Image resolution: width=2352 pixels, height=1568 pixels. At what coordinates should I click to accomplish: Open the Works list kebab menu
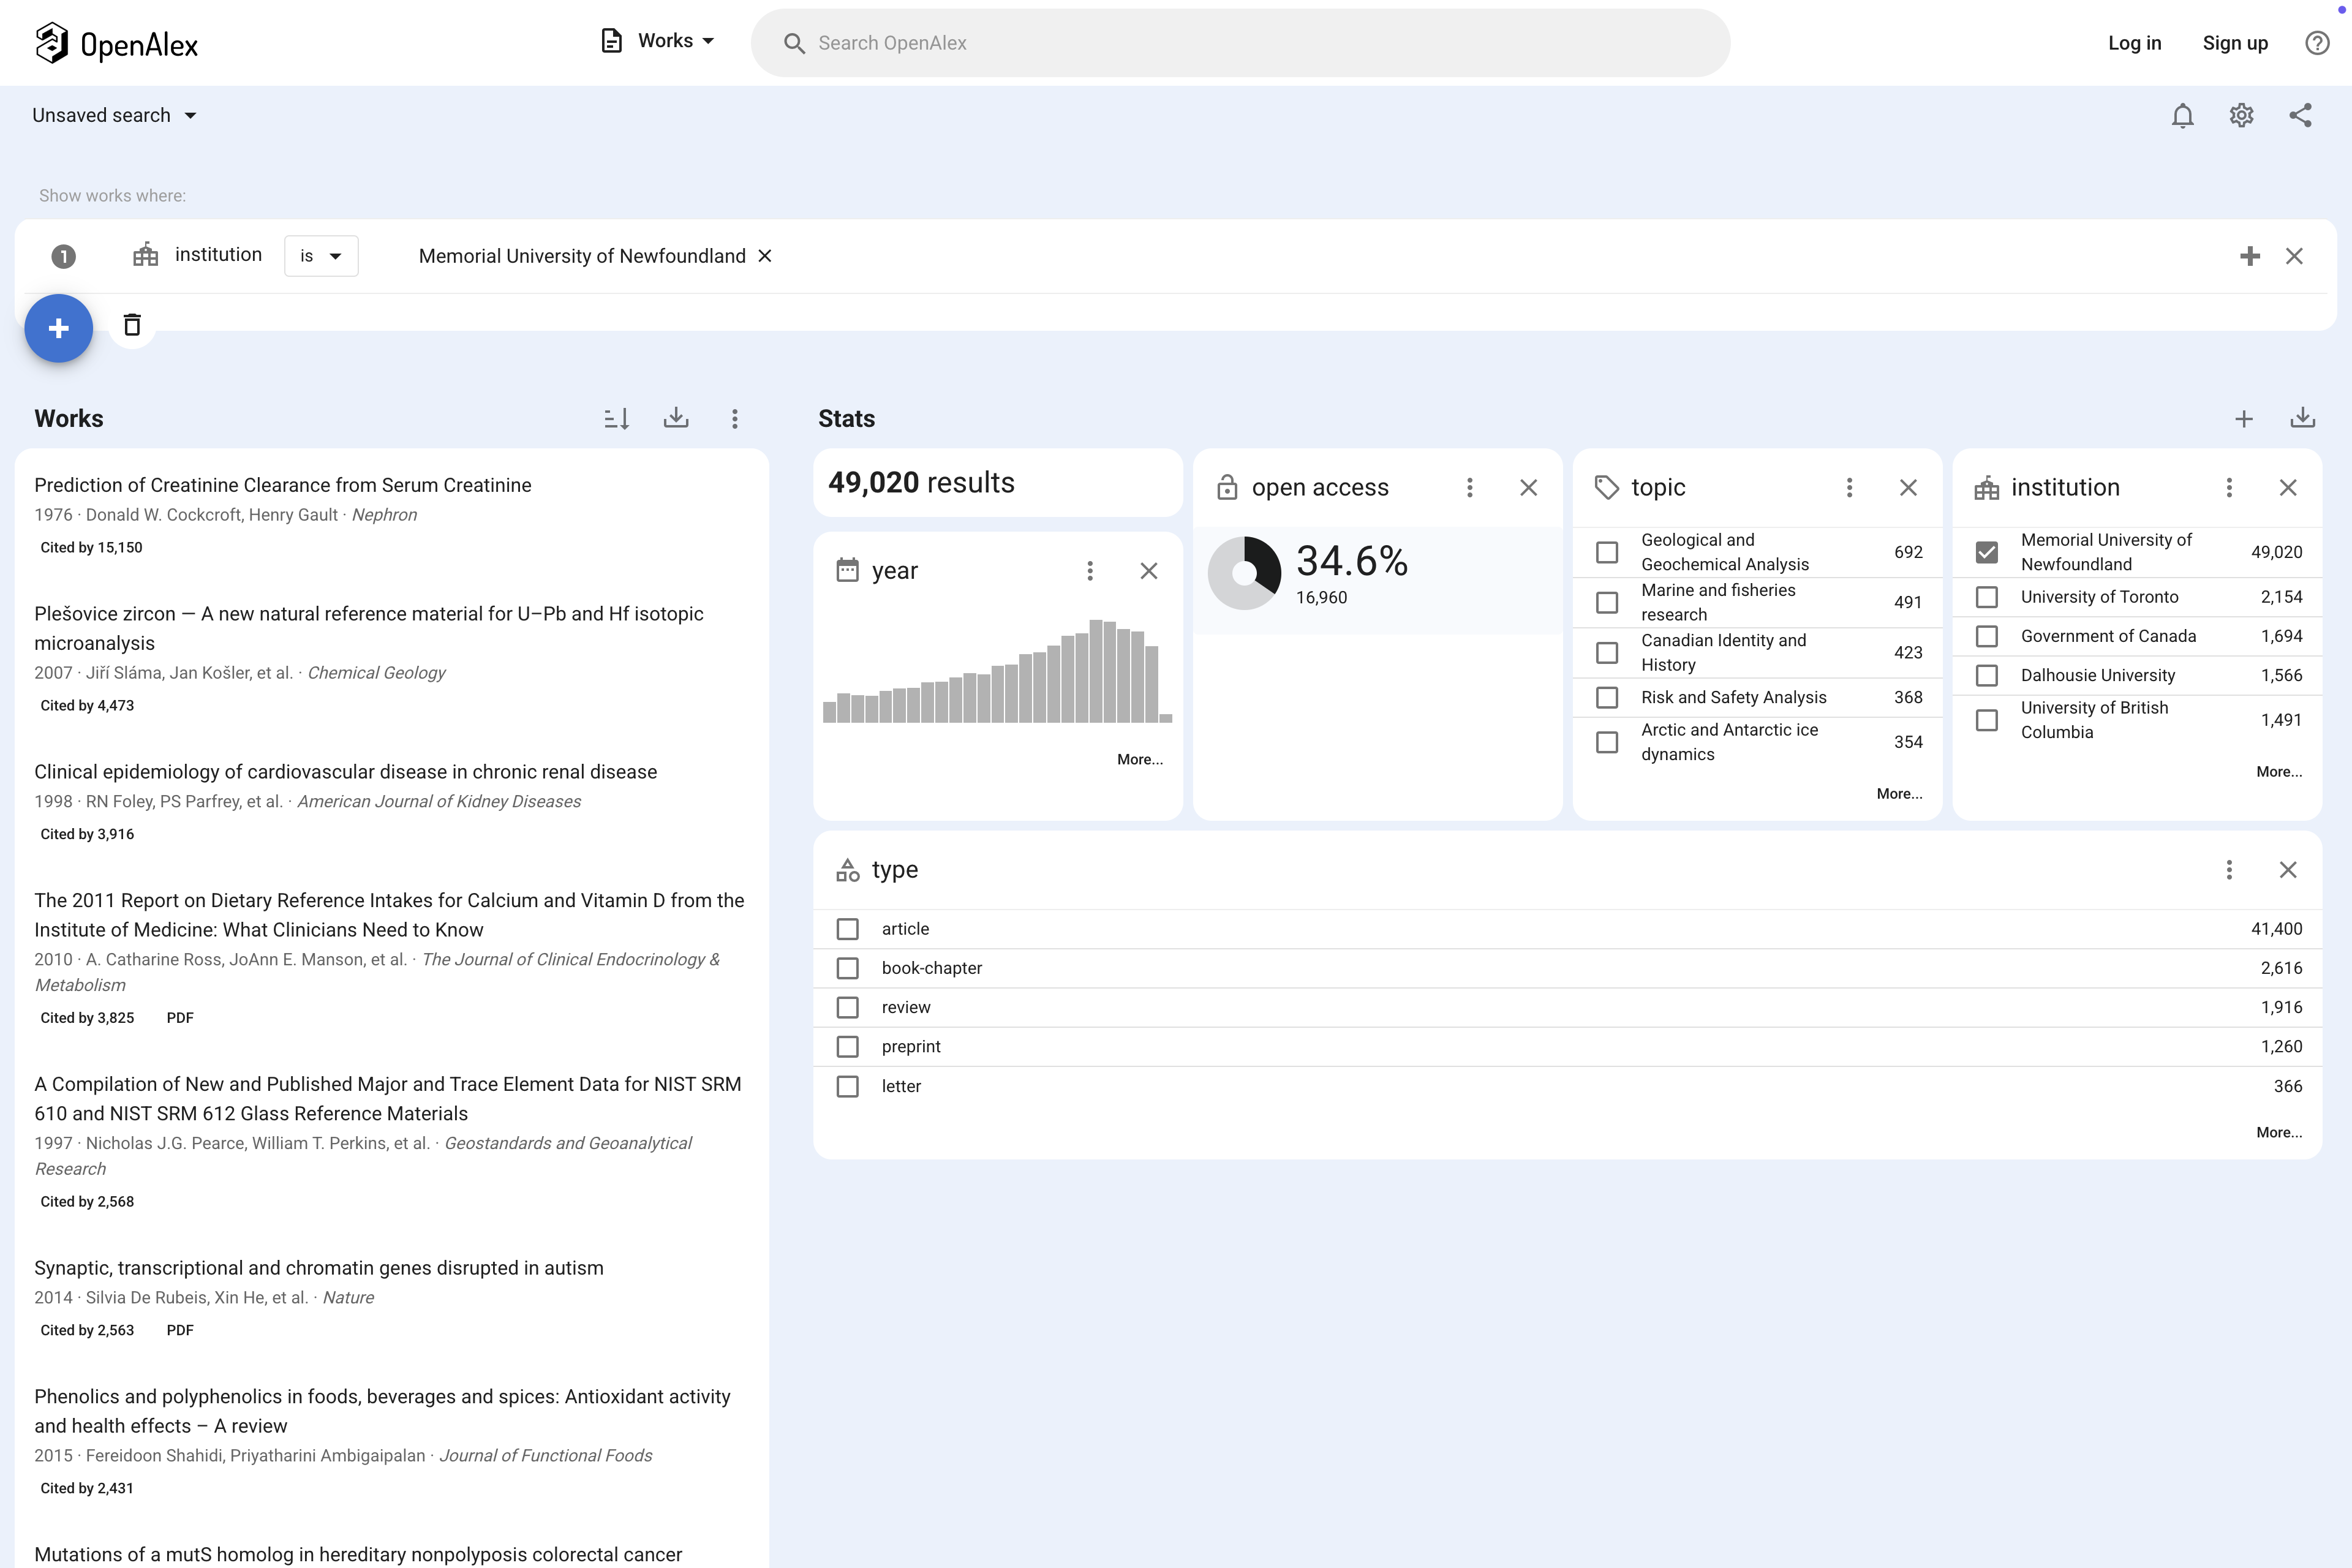[x=734, y=419]
